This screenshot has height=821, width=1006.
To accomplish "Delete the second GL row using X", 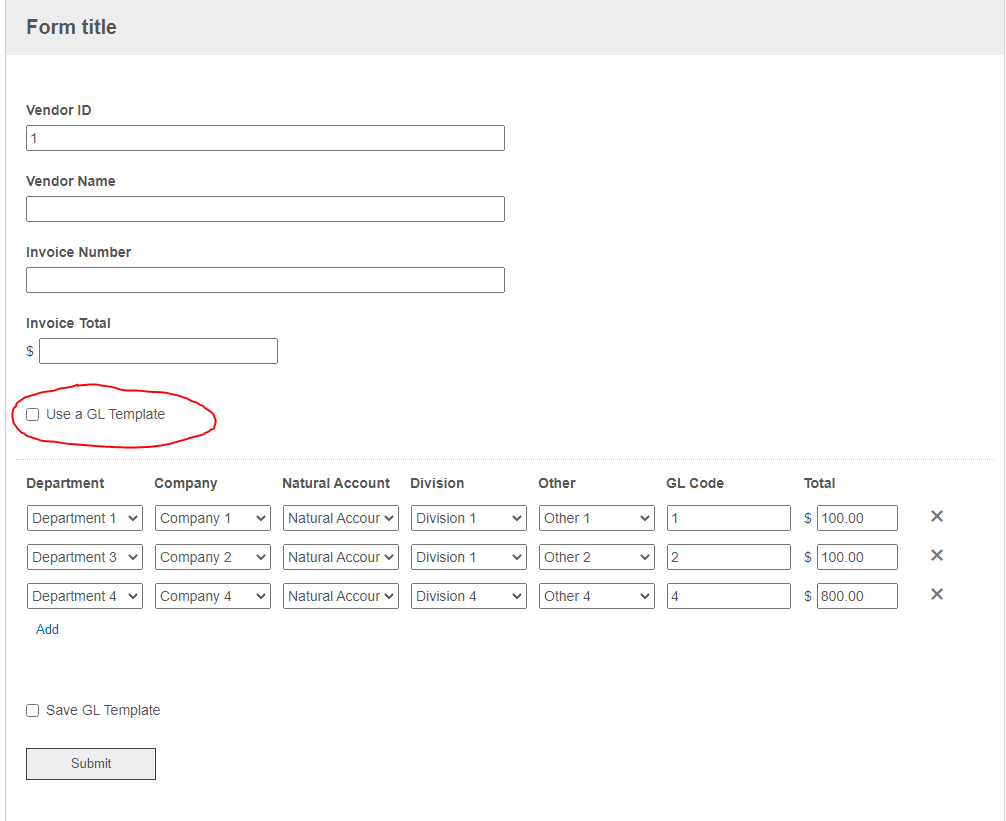I will (937, 556).
